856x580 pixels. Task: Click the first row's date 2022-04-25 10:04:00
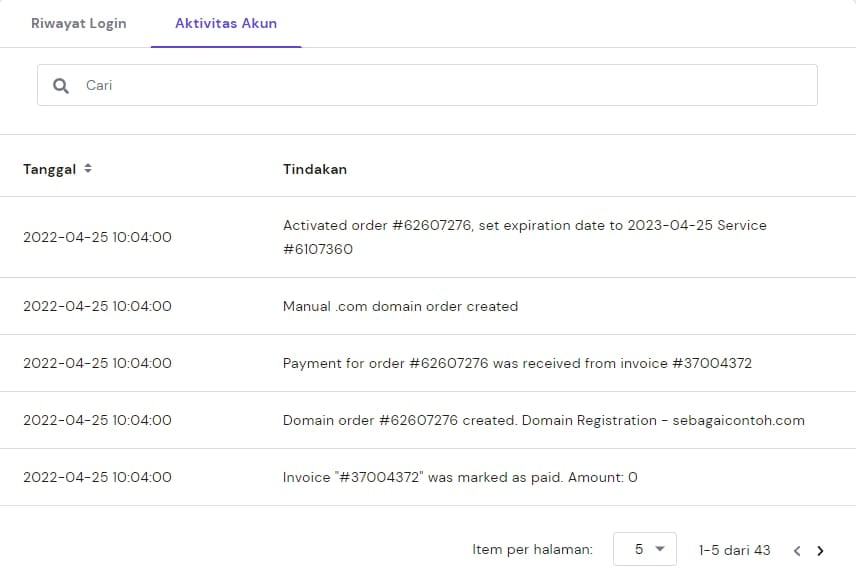point(97,237)
